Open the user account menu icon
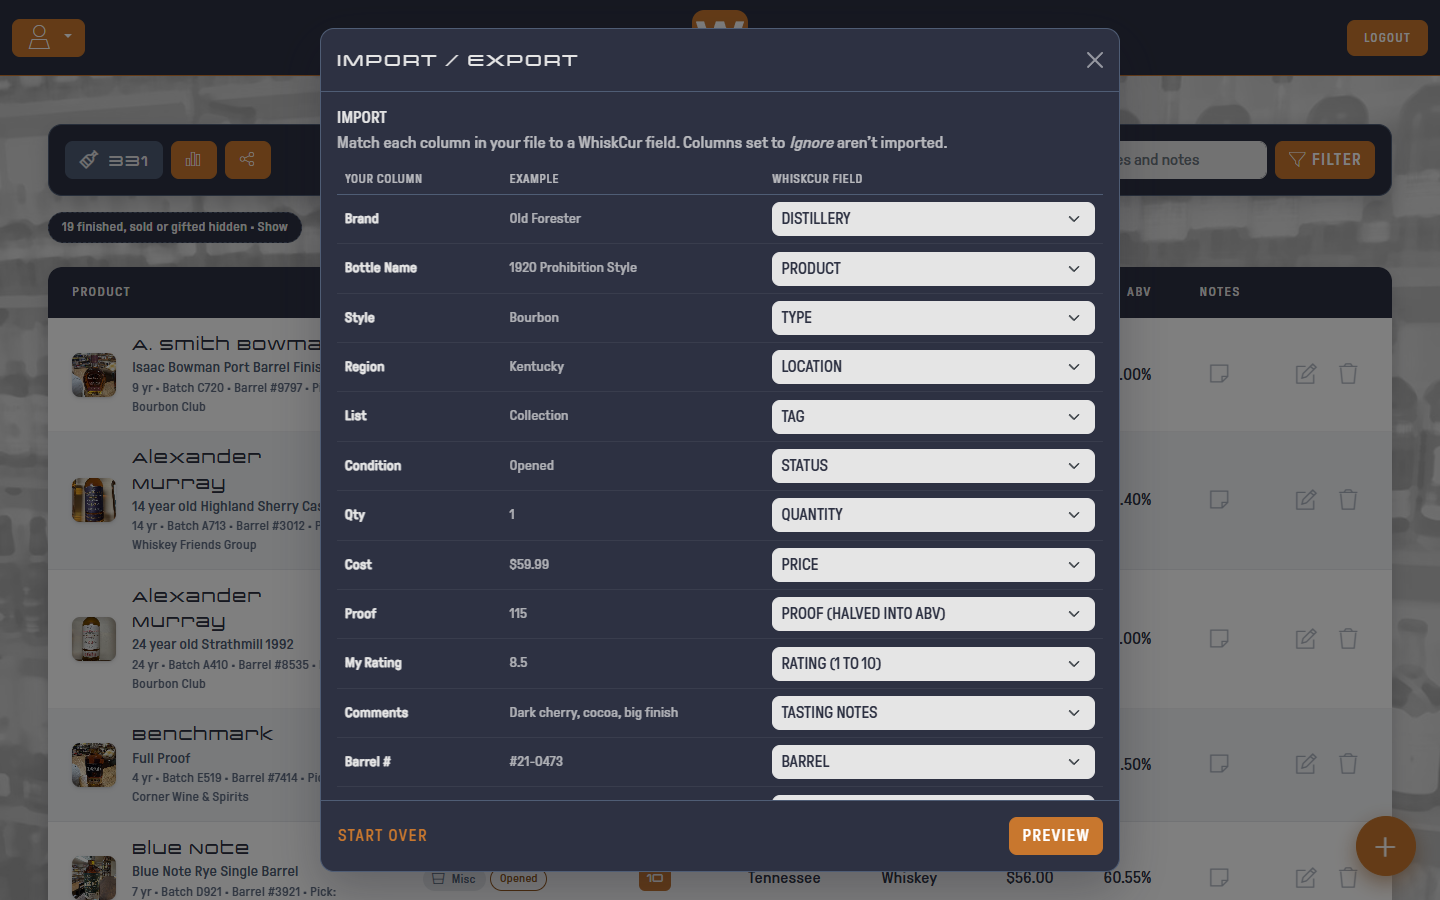Viewport: 1440px width, 900px height. coord(48,38)
